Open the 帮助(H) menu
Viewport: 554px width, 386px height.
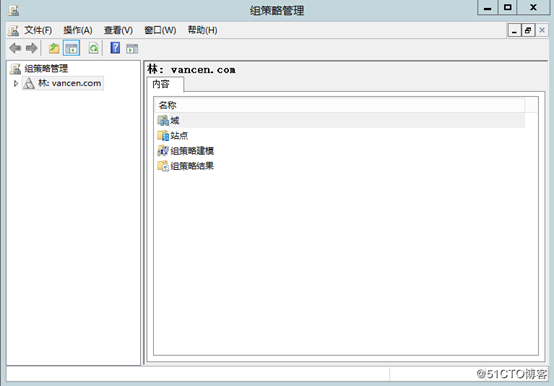click(x=202, y=30)
